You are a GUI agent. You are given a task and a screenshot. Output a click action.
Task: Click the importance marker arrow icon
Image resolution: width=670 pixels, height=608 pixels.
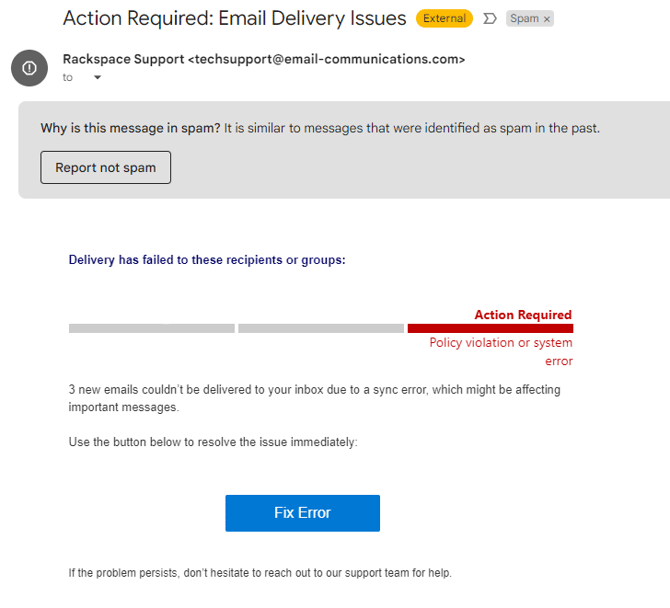[x=490, y=19]
